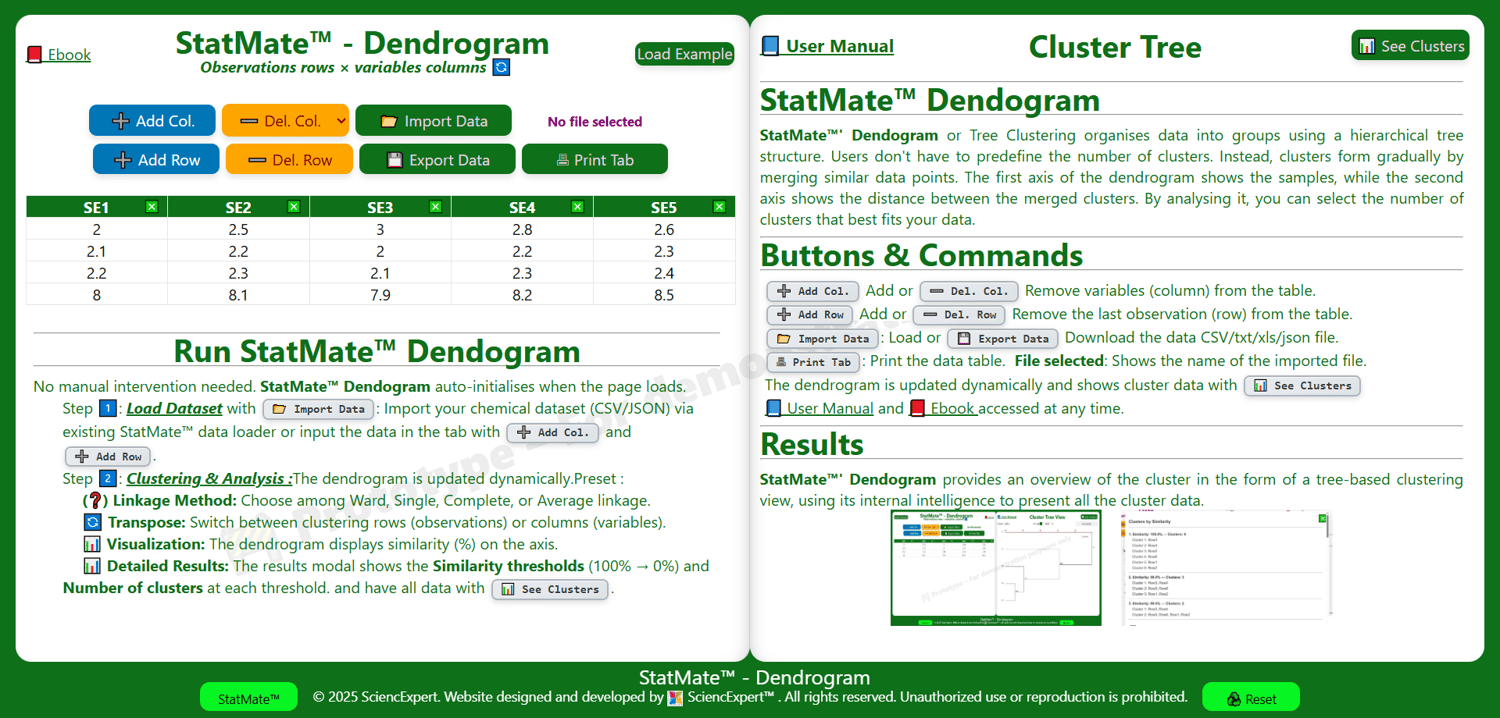Click the Print Tab button

pos(594,159)
